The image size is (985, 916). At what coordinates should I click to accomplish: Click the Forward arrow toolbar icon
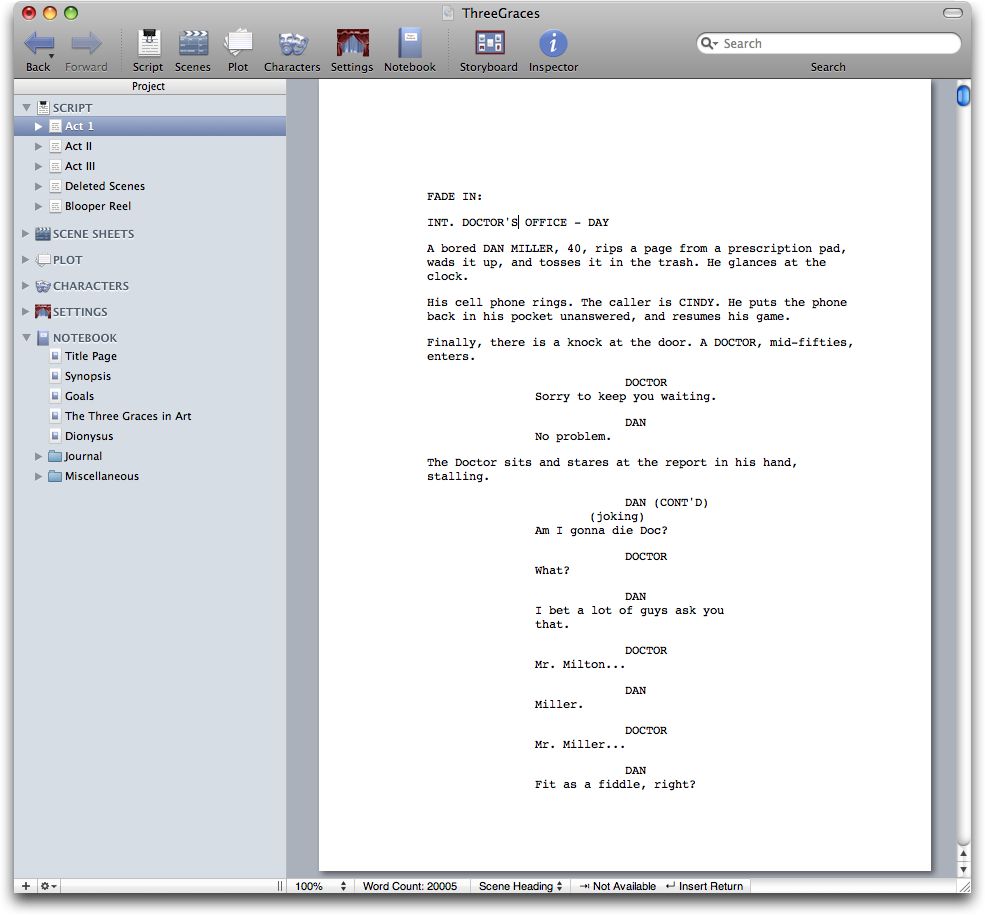pyautogui.click(x=86, y=44)
